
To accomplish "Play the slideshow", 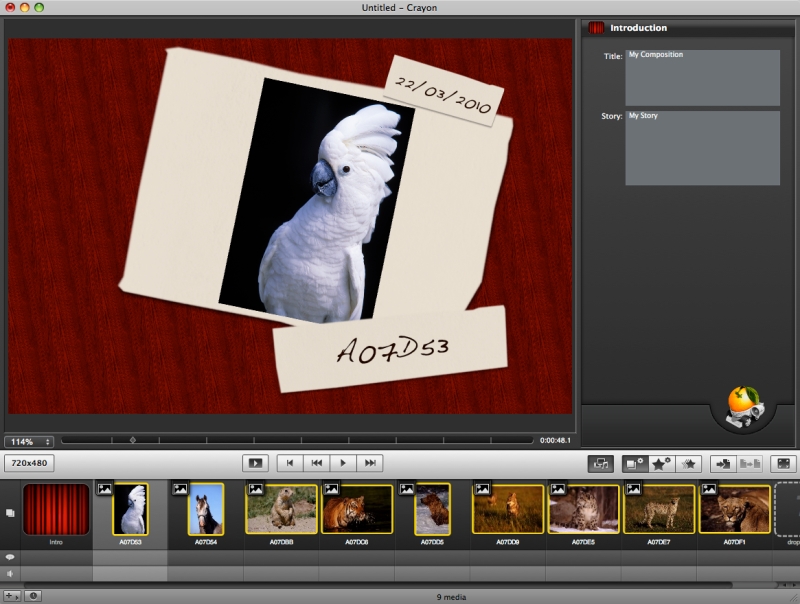I will click(343, 463).
